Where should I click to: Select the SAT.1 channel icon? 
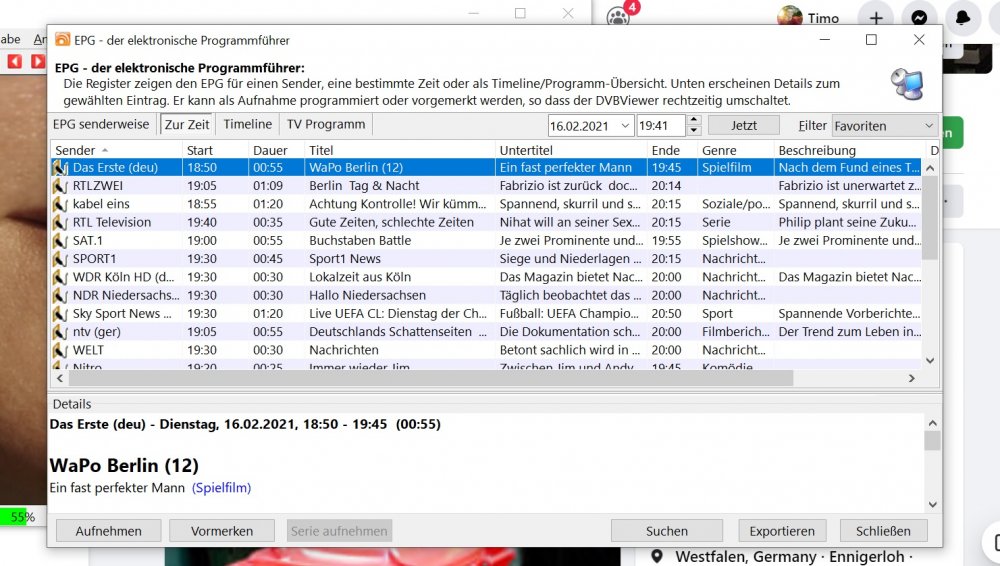(60, 241)
